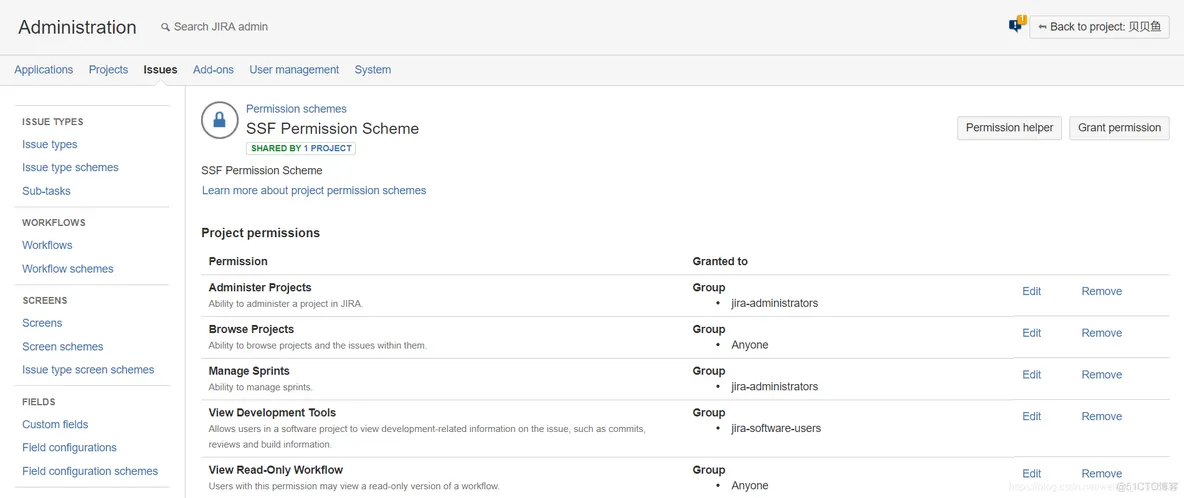Viewport: 1184px width, 498px height.
Task: Select the Issues tab
Action: [160, 69]
